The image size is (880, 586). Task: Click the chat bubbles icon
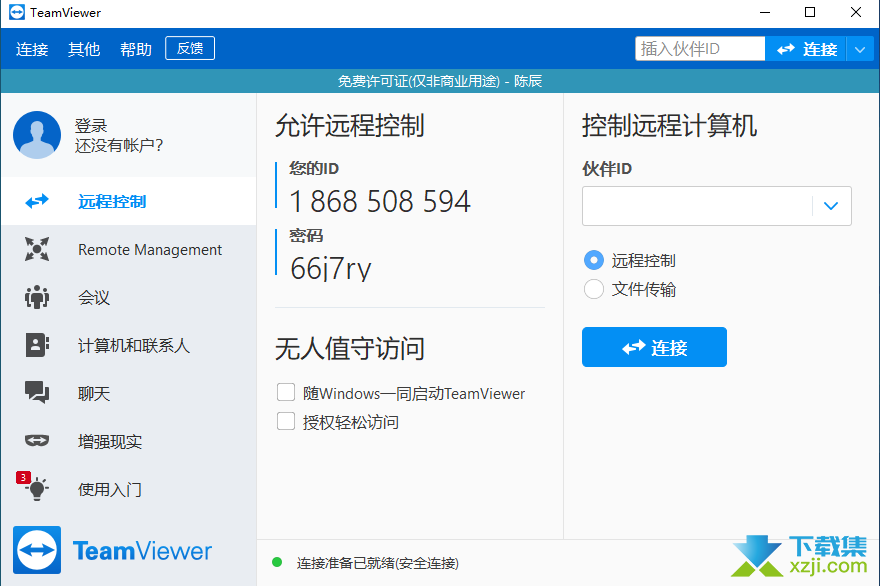pyautogui.click(x=37, y=392)
